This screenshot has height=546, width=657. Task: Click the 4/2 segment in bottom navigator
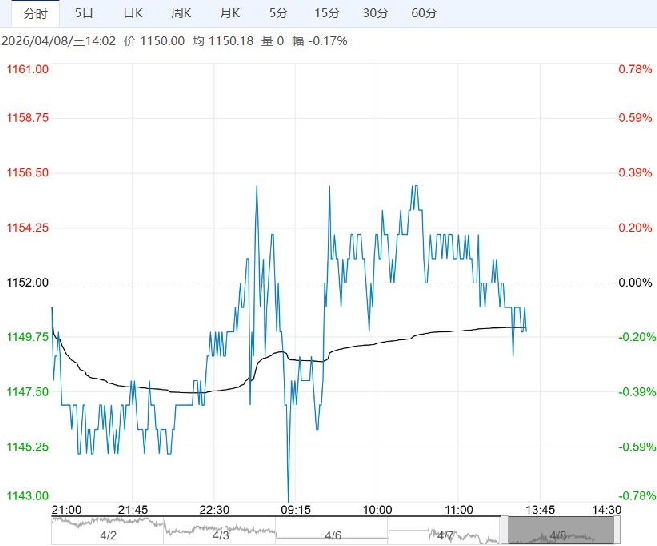pos(107,535)
